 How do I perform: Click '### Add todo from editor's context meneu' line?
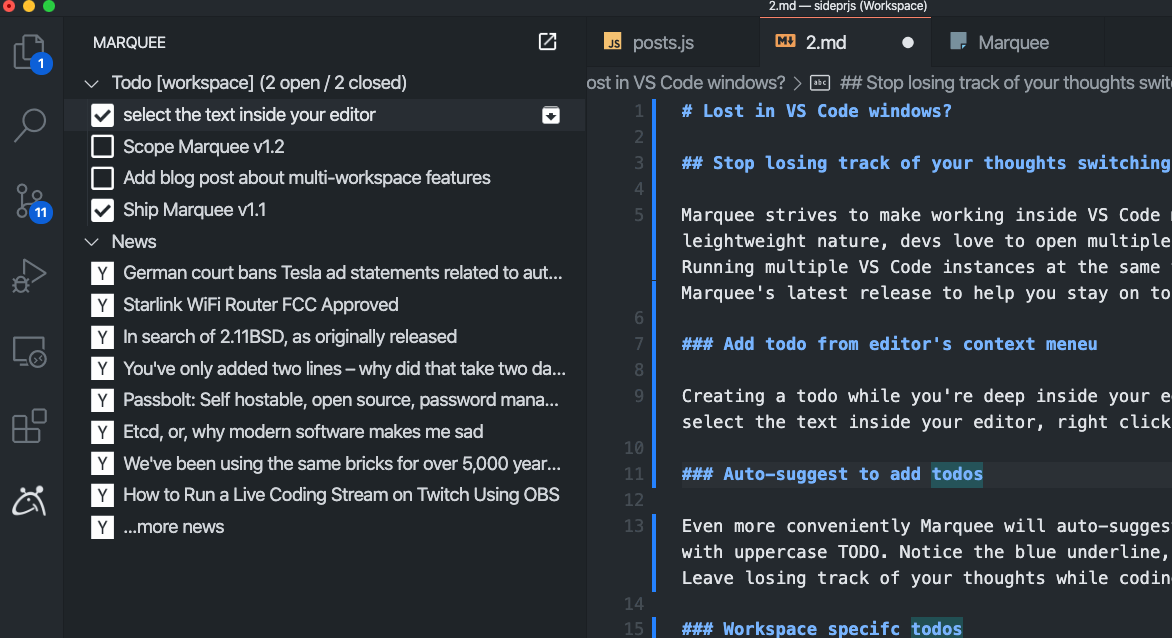click(889, 344)
